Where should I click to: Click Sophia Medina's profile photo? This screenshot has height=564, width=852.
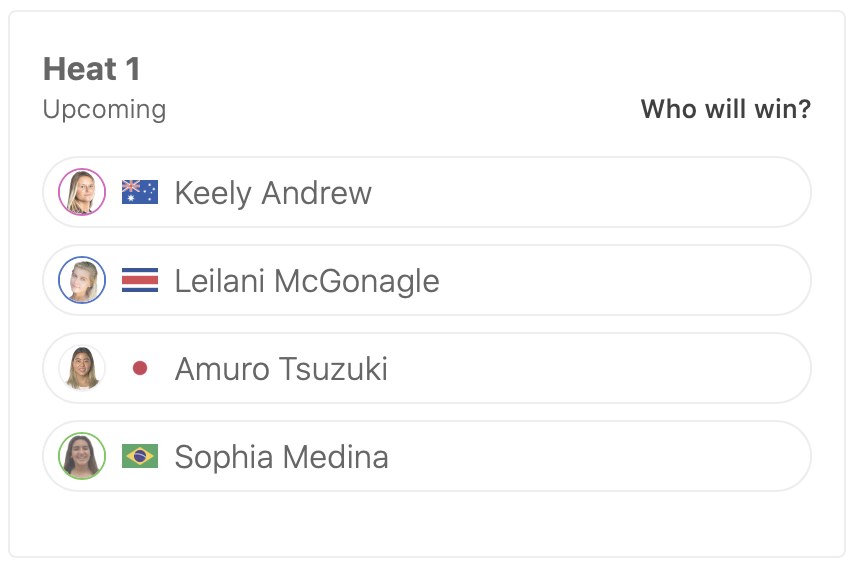click(x=82, y=456)
